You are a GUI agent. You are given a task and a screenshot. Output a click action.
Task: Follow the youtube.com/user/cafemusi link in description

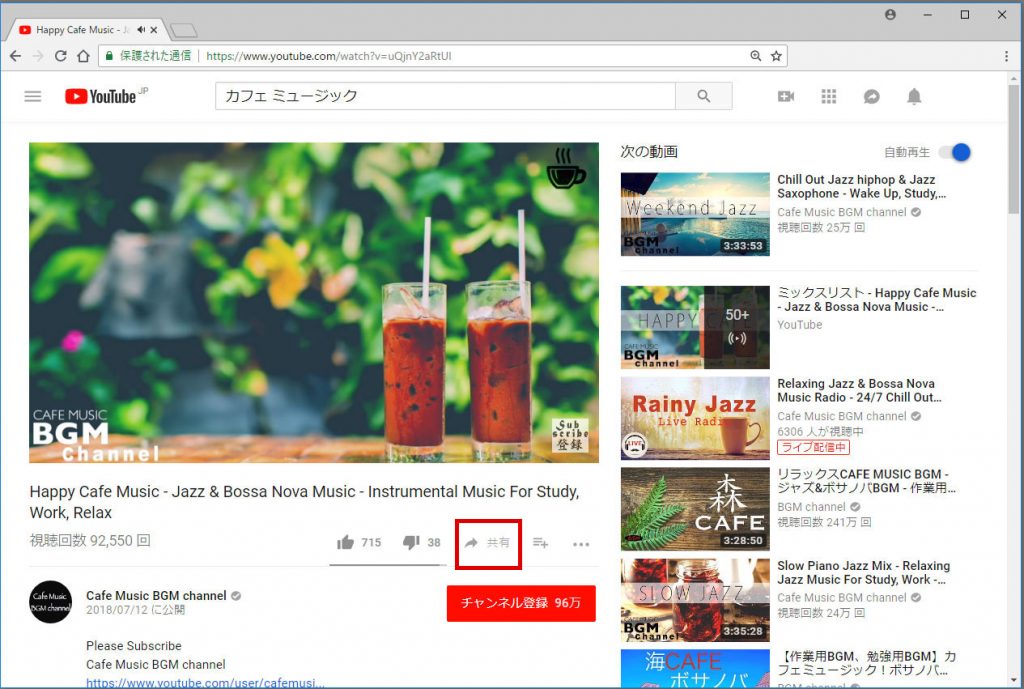[205, 683]
